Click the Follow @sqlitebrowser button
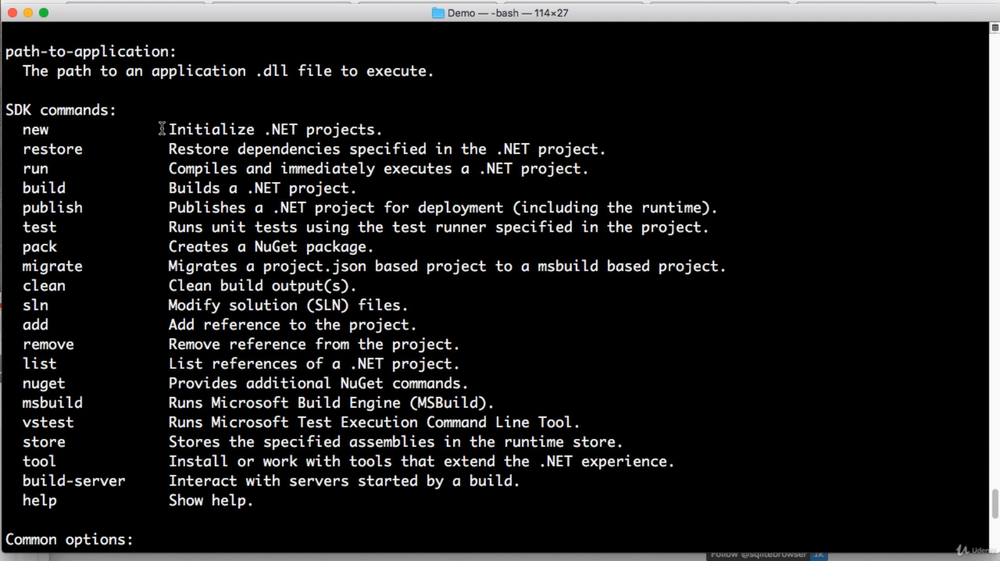 756,554
